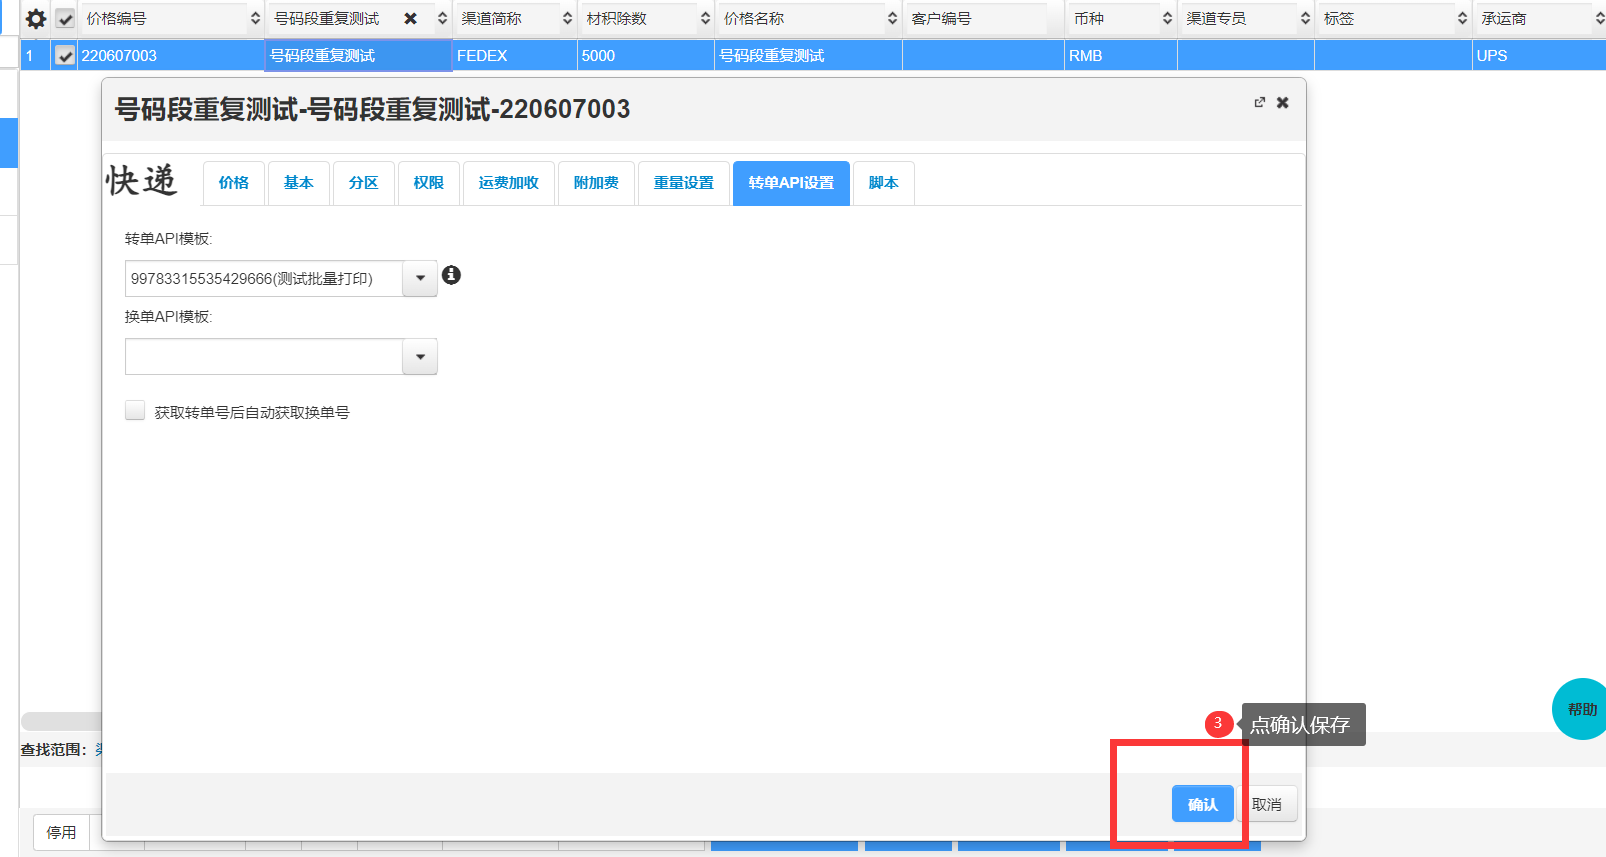Close the dialog with the X icon
This screenshot has height=857, width=1606.
click(1283, 103)
